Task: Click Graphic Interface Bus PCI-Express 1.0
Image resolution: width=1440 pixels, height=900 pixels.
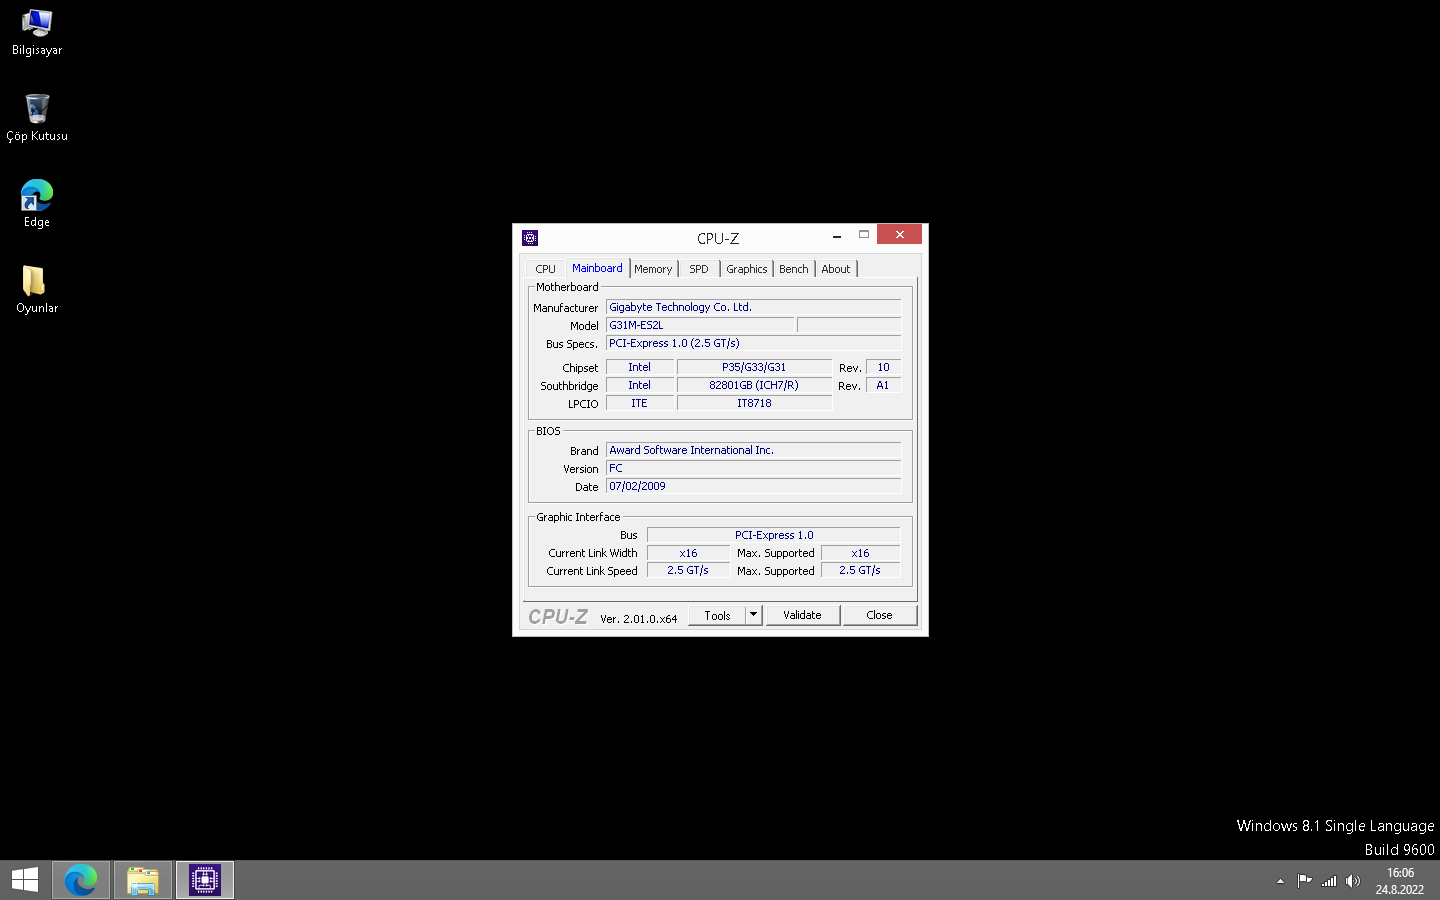Action: tap(774, 535)
